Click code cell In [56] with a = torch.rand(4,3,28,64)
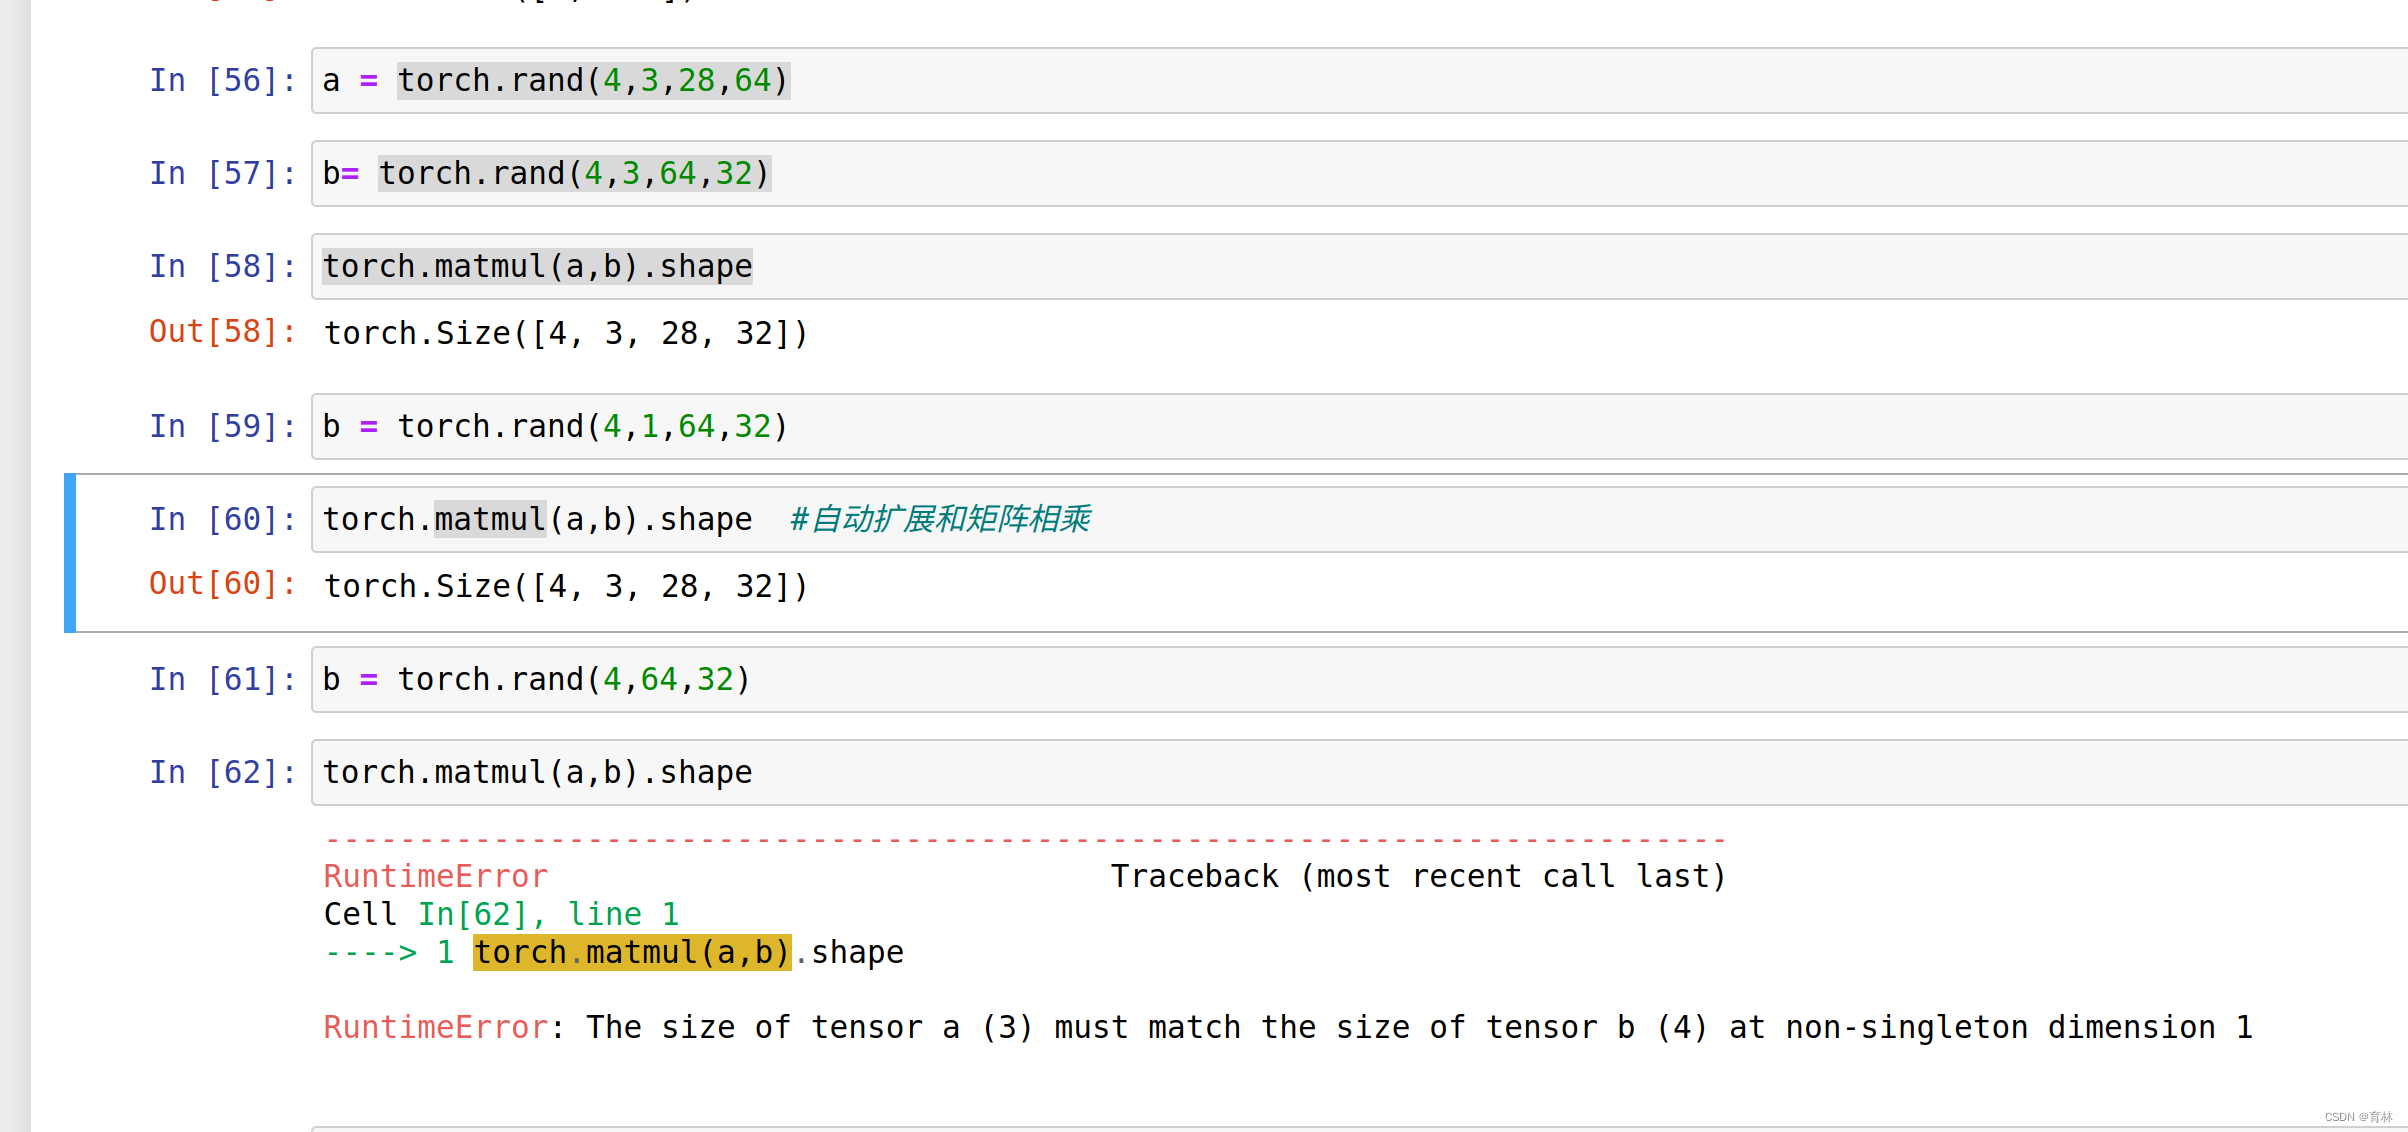 point(1360,80)
